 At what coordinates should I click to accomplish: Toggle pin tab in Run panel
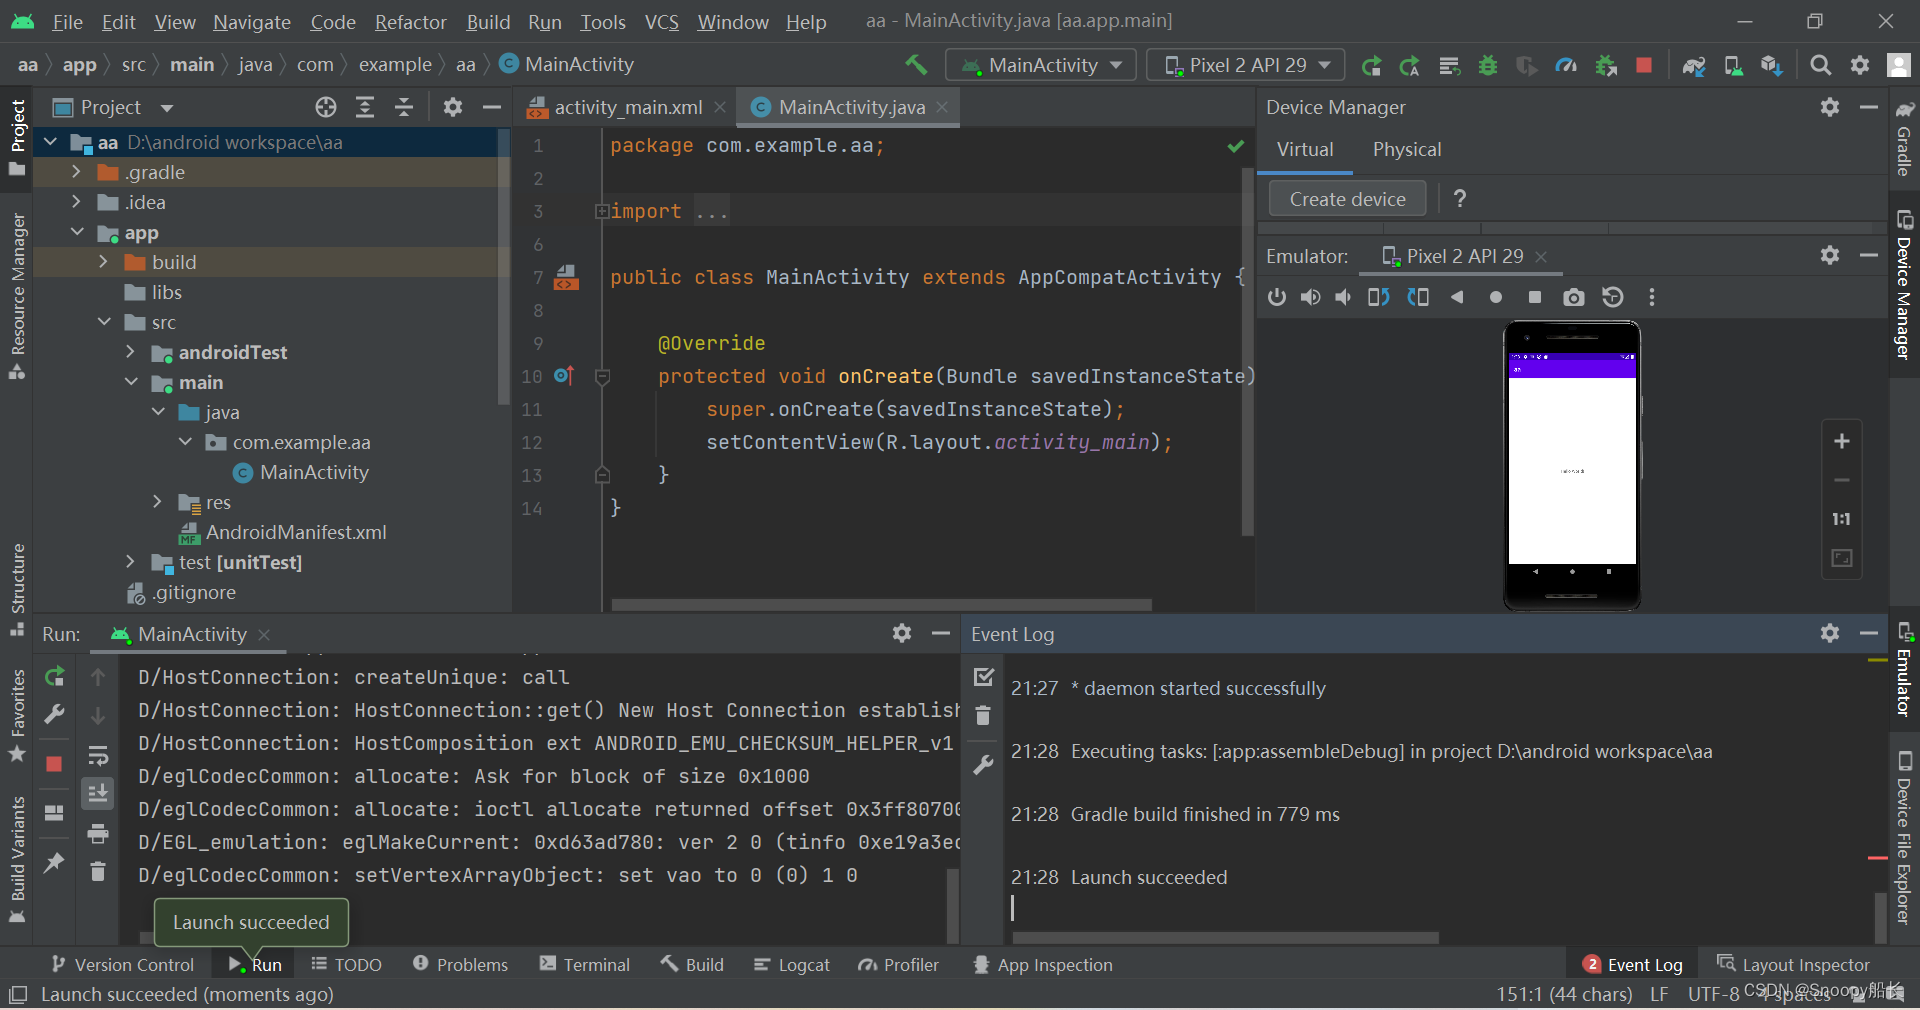(55, 863)
